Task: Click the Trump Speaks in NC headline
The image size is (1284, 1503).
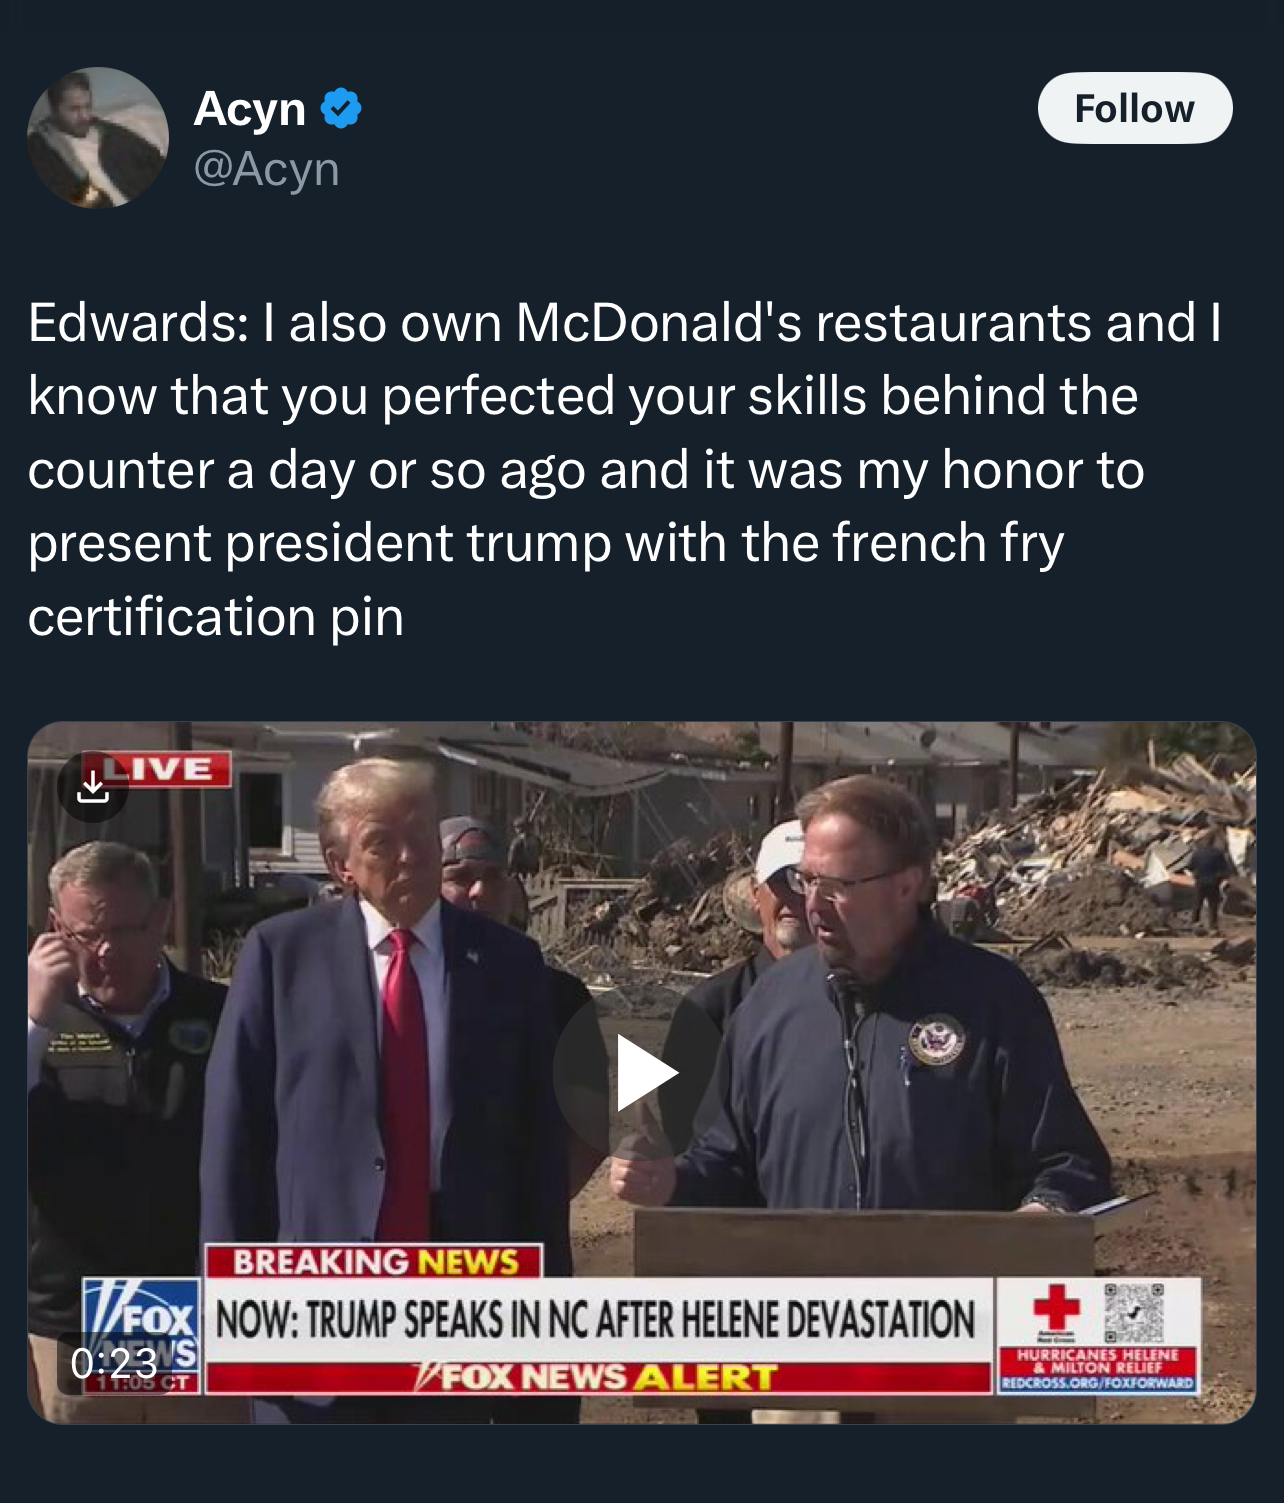Action: [596, 1320]
